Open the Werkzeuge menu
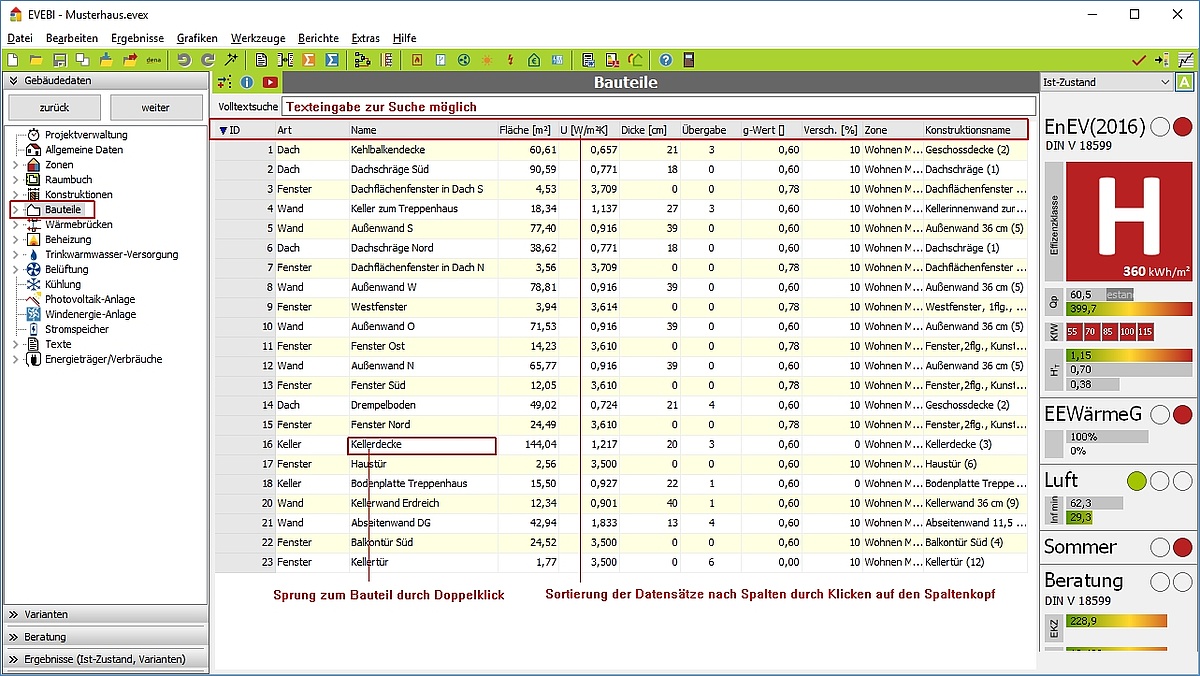This screenshot has width=1200, height=676. coord(258,38)
